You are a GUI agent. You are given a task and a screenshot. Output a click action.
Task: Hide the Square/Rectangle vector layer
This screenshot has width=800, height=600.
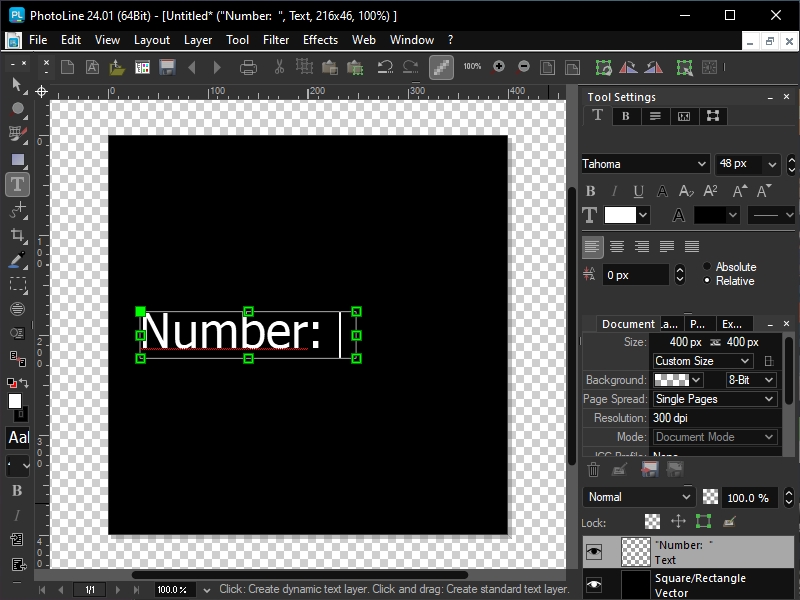click(x=594, y=585)
